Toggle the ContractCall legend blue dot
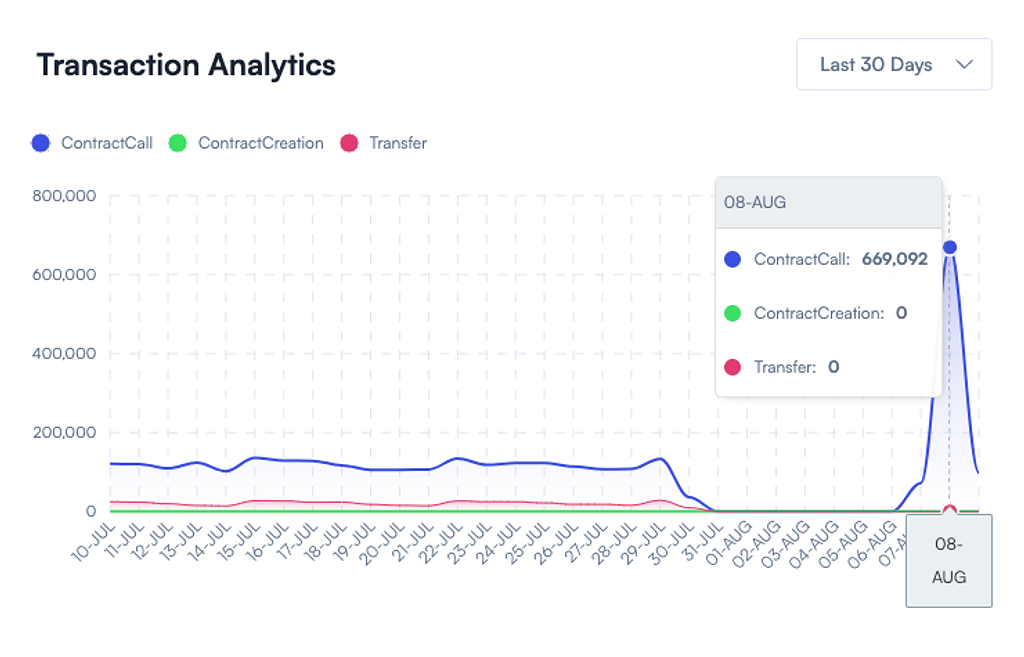Screen dimensions: 1024x657 tap(41, 143)
